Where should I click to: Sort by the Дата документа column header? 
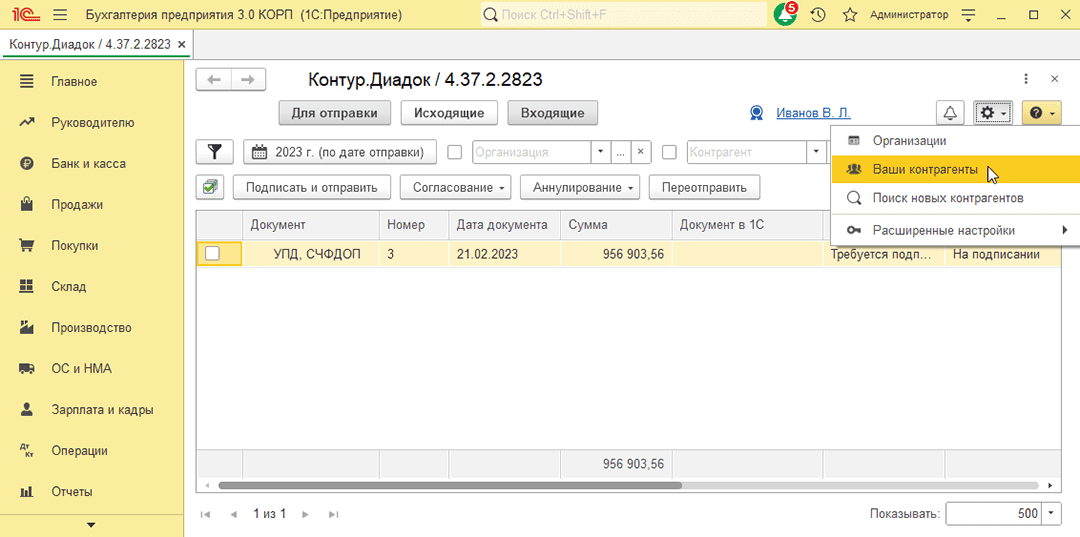coord(505,225)
